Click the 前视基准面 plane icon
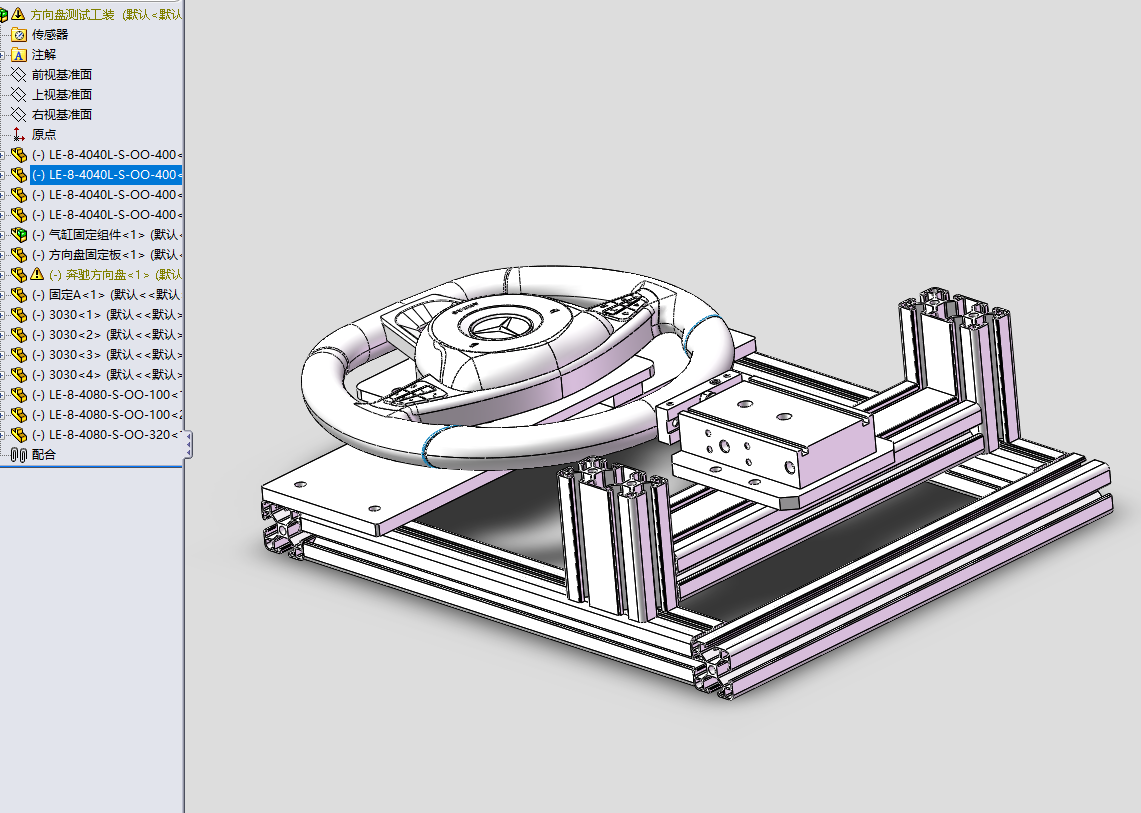The width and height of the screenshot is (1141, 813). [x=19, y=74]
